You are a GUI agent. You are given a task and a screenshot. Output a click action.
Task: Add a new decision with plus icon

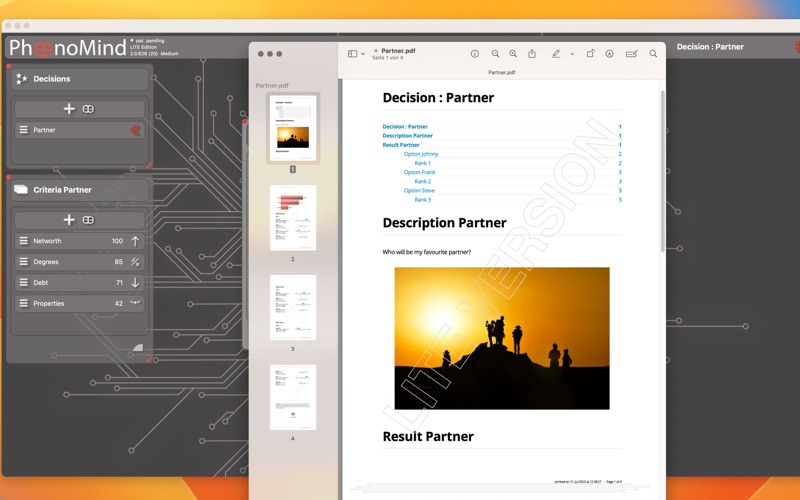click(x=69, y=109)
